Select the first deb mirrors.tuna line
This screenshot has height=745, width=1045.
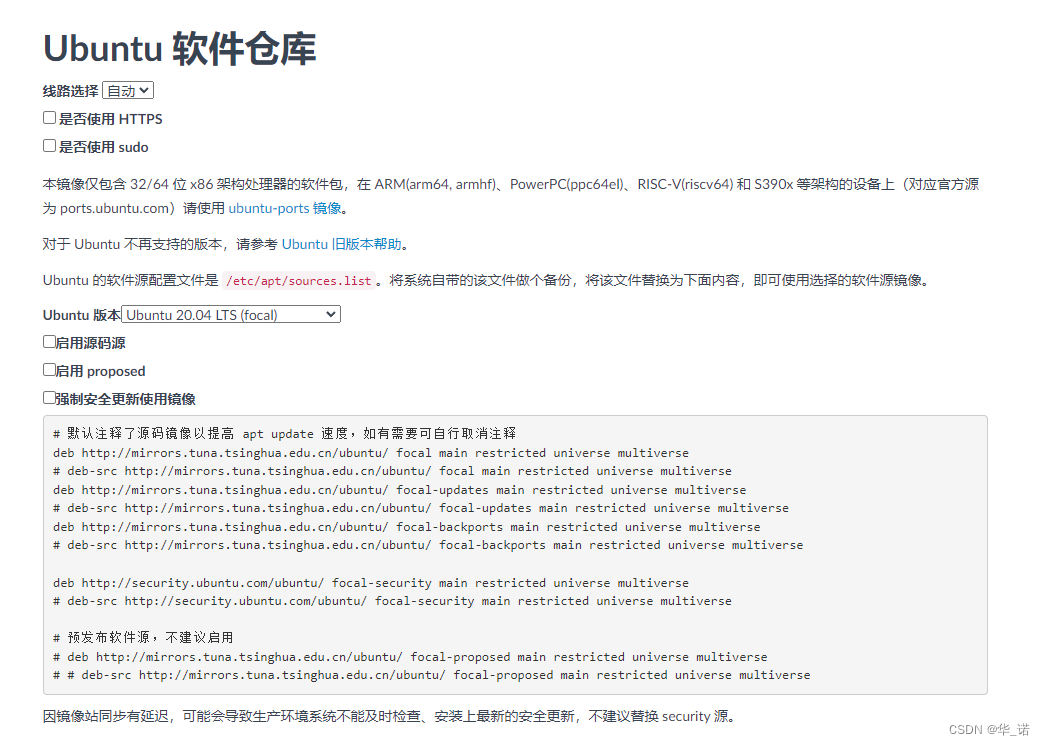[370, 452]
